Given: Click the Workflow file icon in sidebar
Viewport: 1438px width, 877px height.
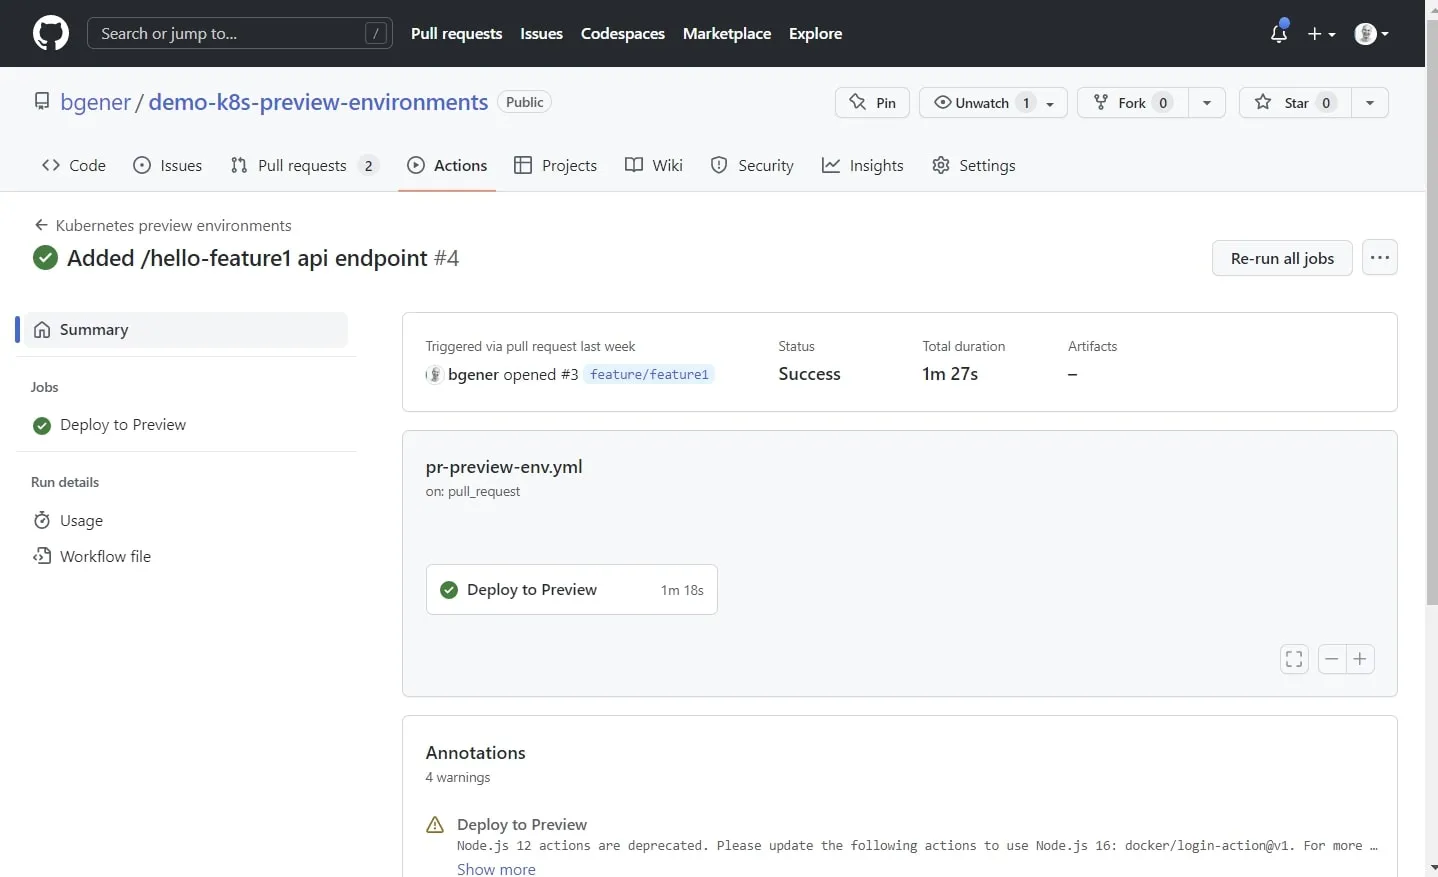Looking at the screenshot, I should point(42,556).
